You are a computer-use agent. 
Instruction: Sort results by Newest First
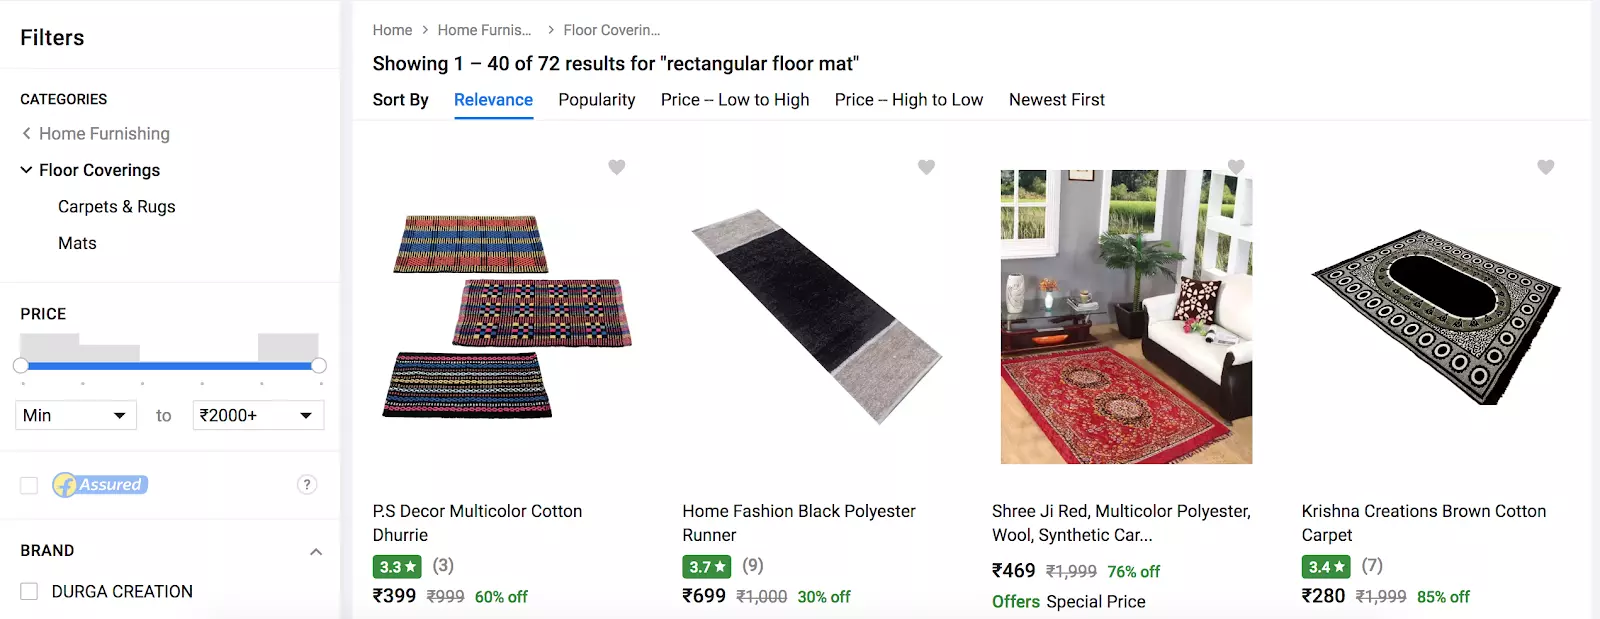tap(1056, 100)
